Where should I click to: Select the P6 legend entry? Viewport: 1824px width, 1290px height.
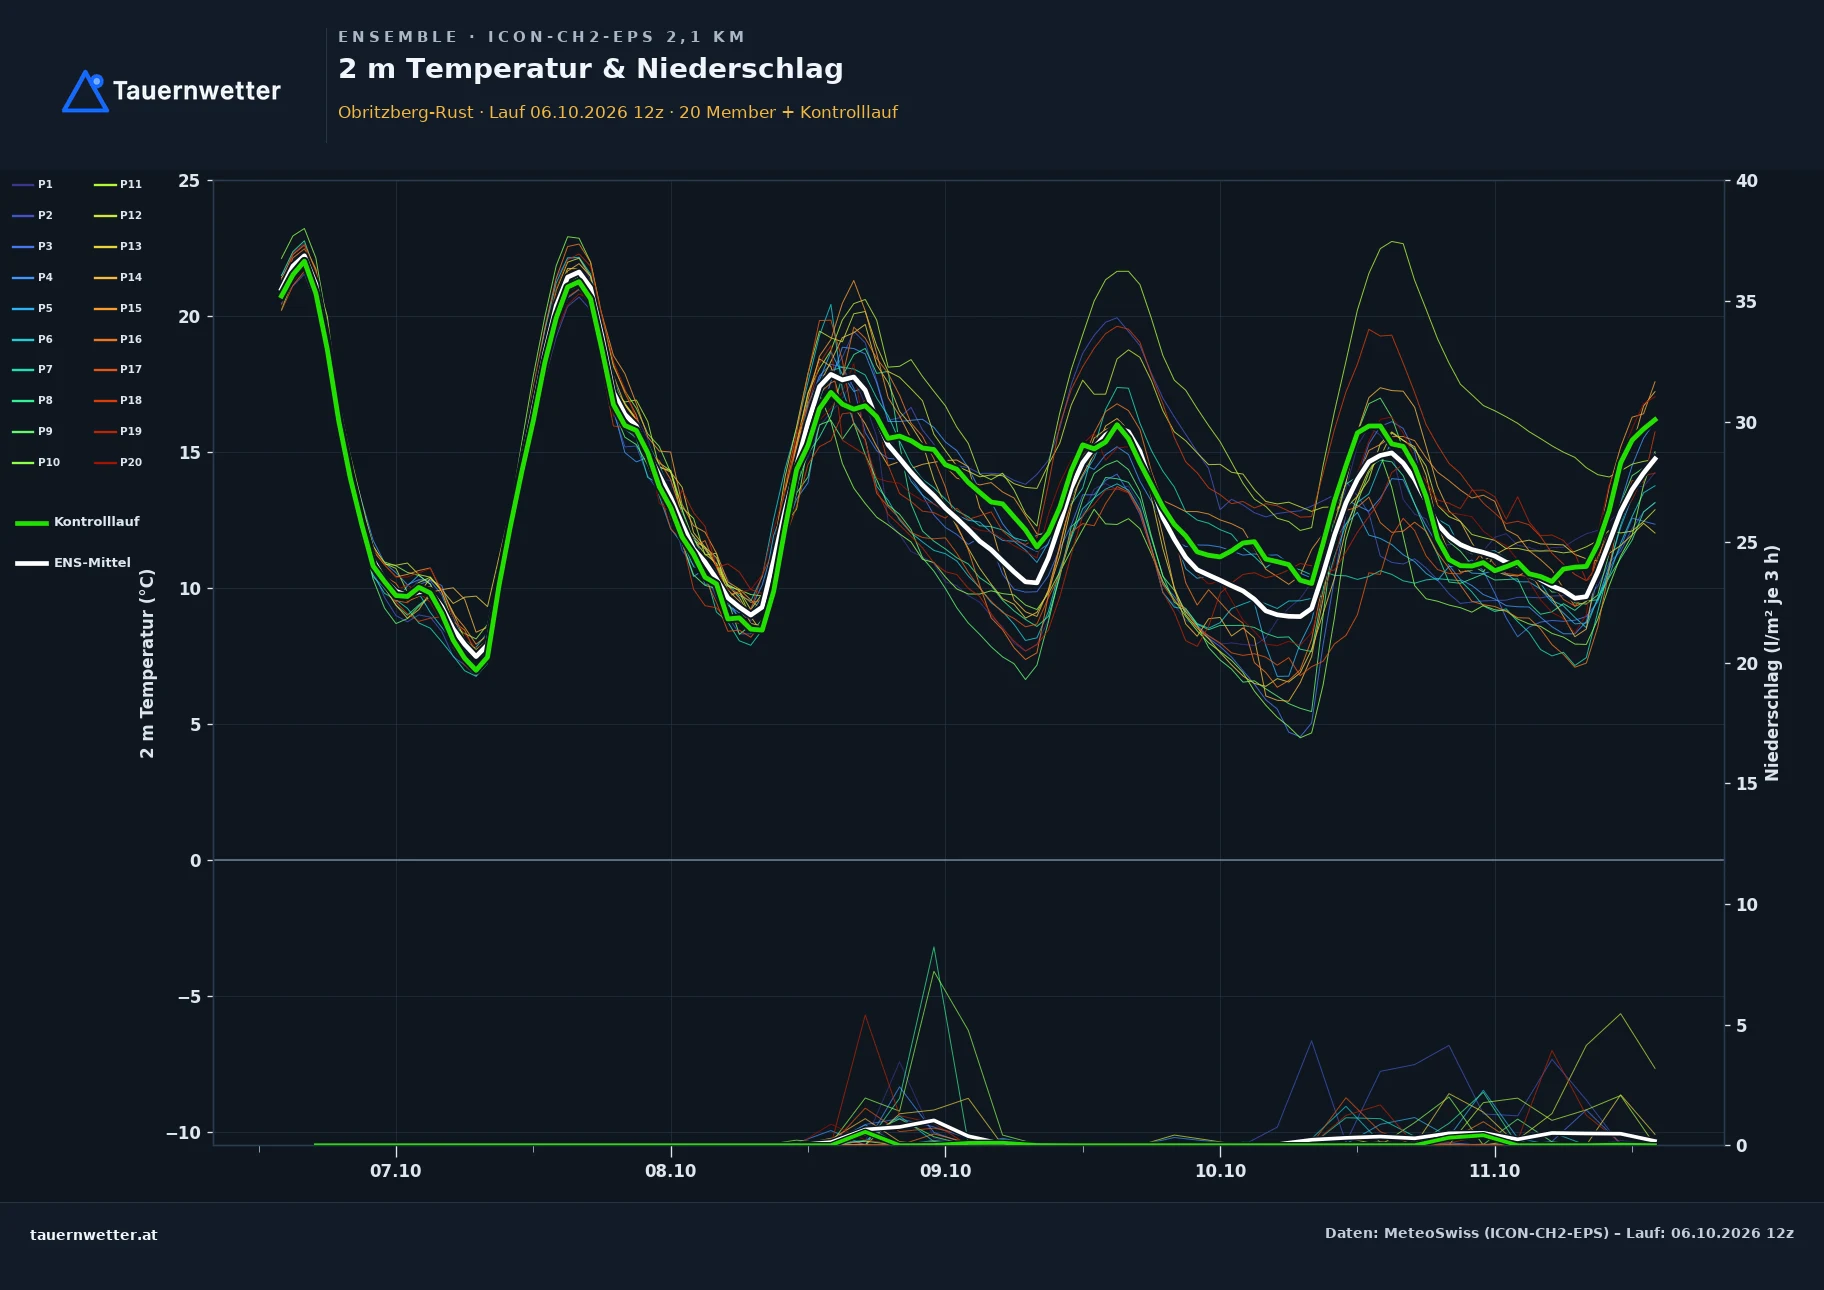coord(33,339)
